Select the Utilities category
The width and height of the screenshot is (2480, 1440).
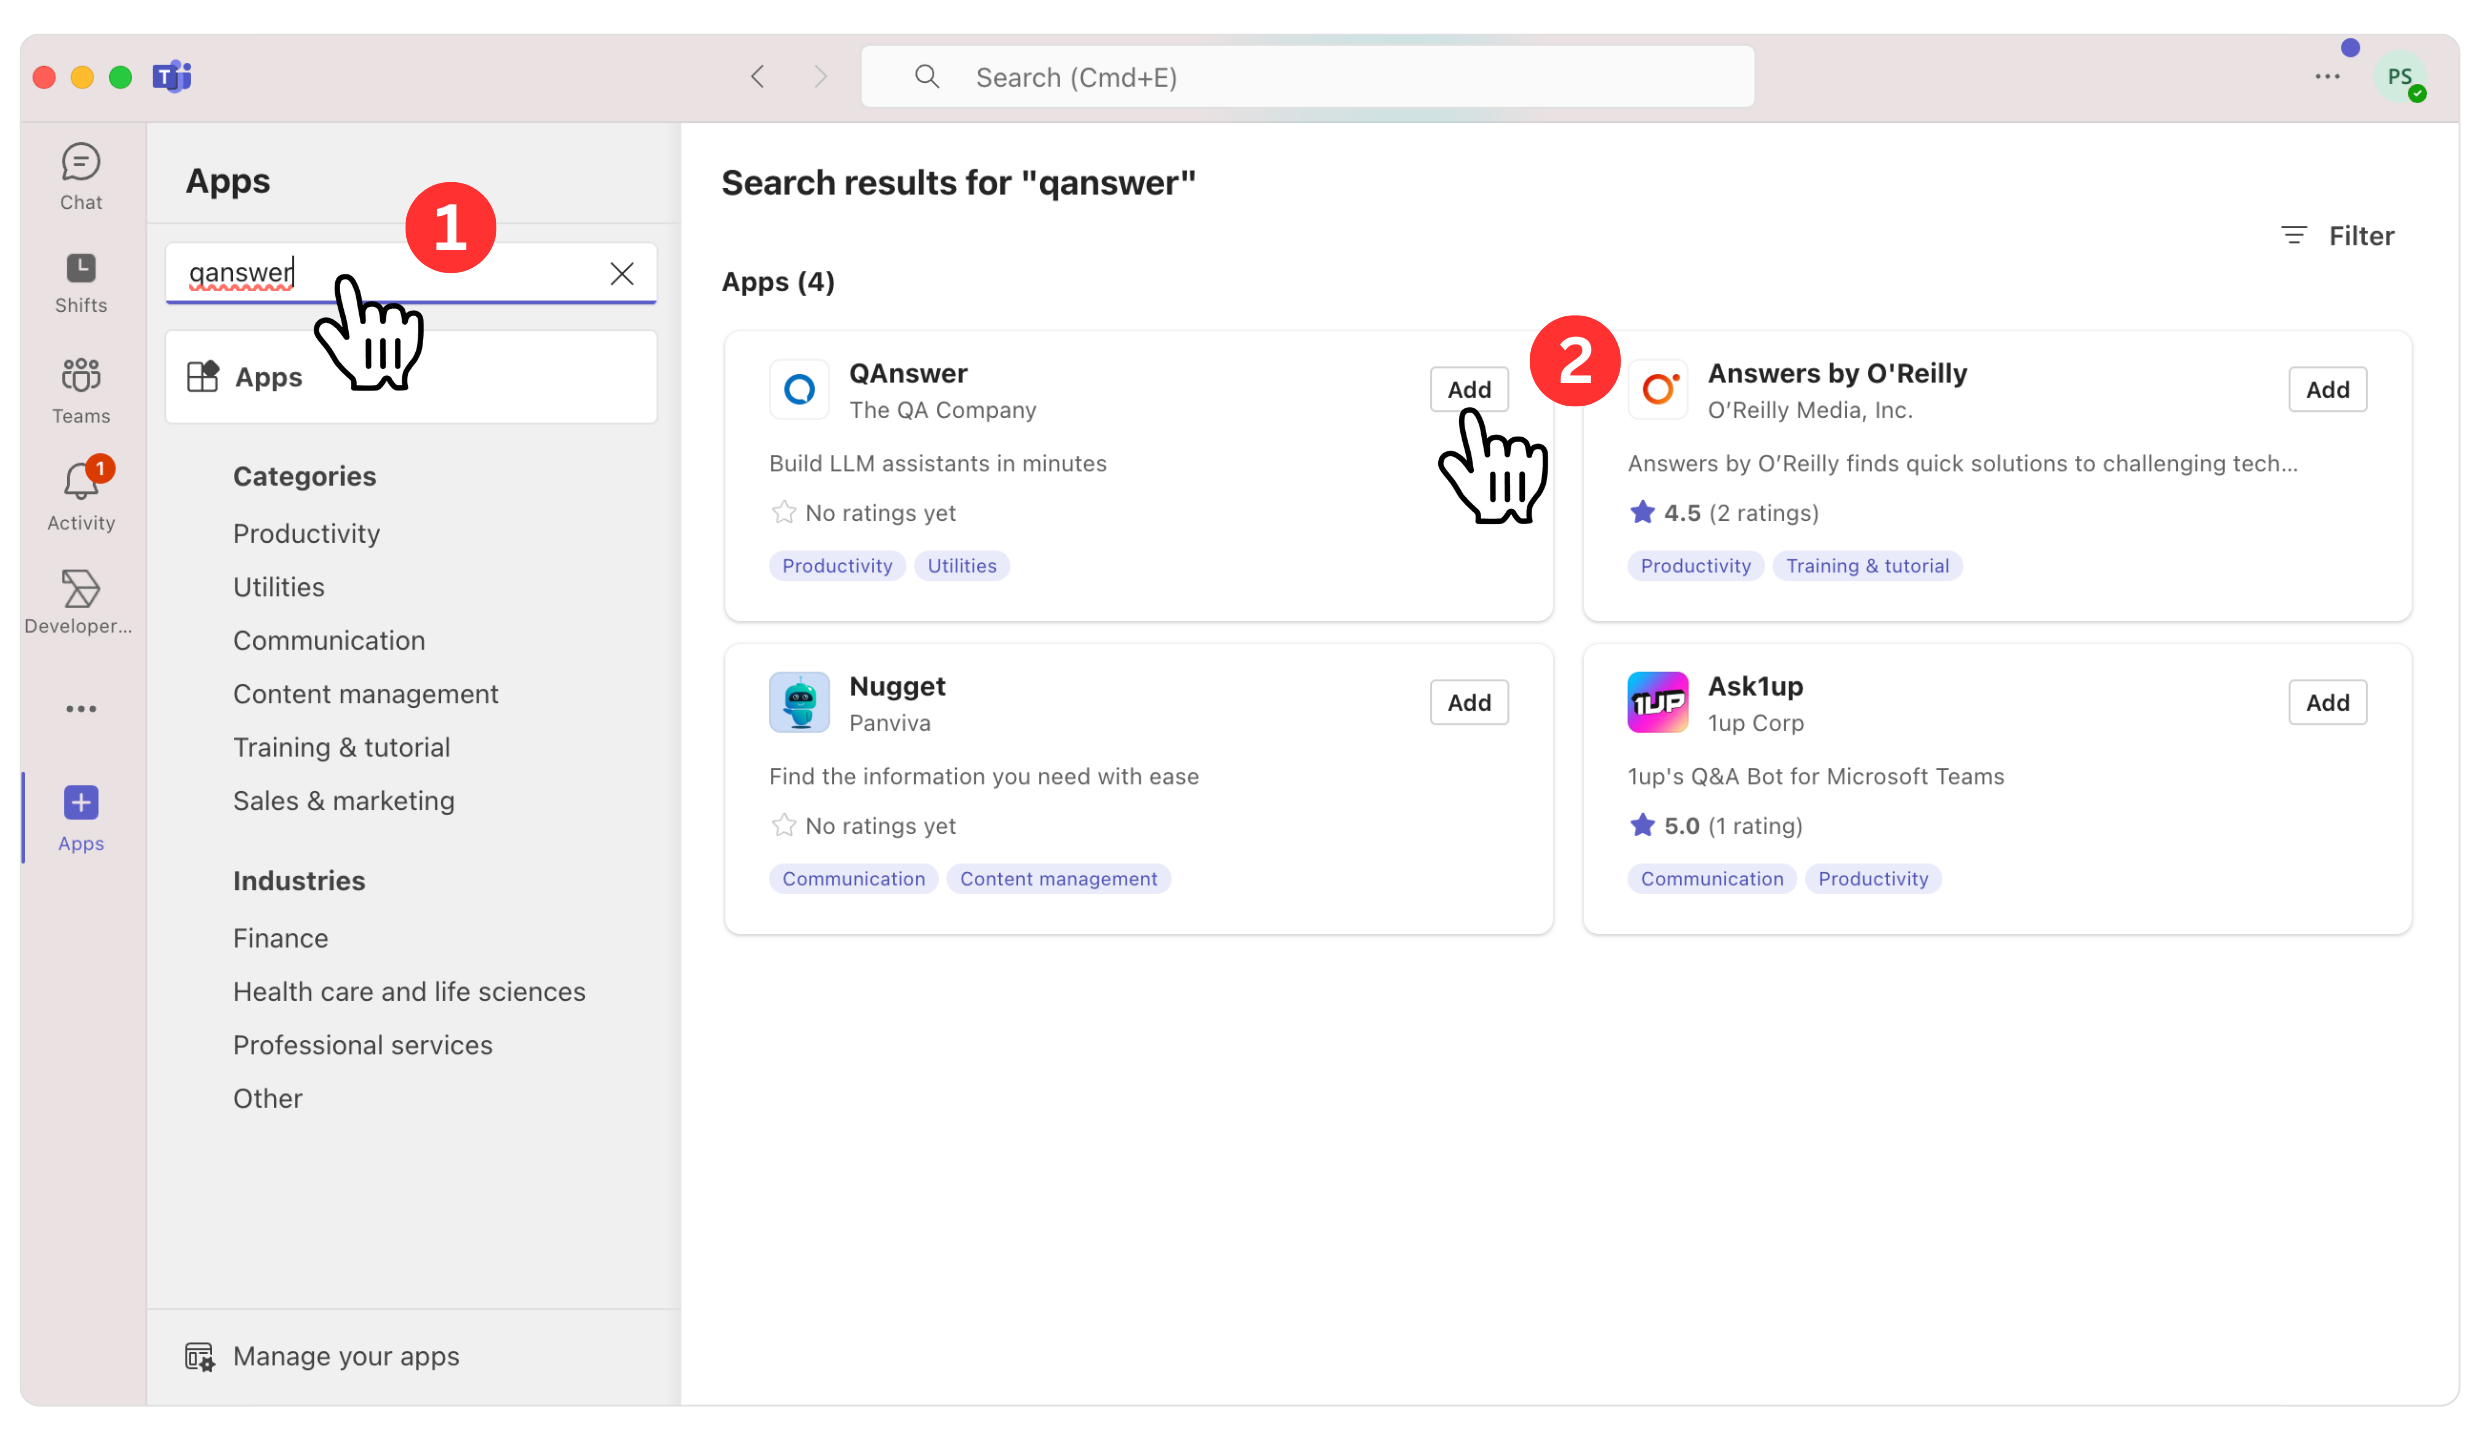click(279, 587)
